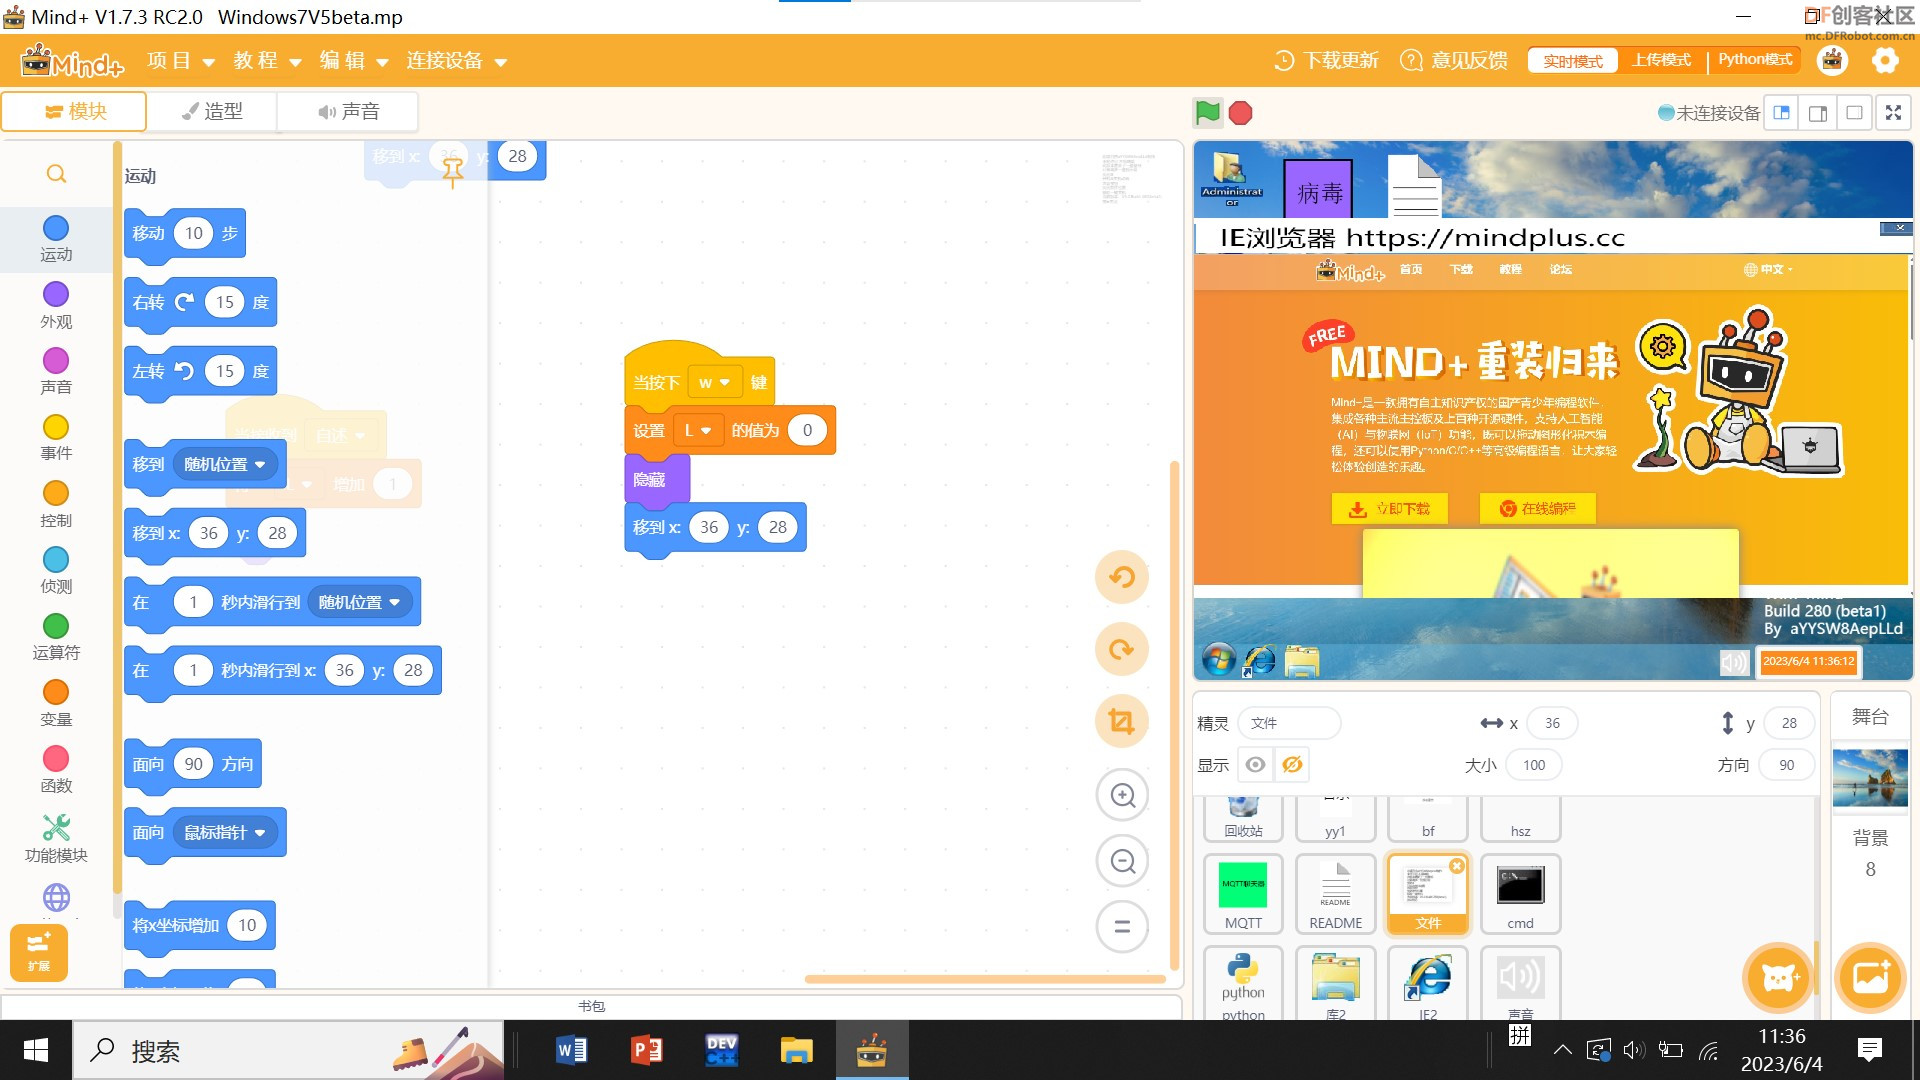This screenshot has height=1080, width=1920.
Task: Switch to the hidden-stage layout
Action: click(1854, 113)
